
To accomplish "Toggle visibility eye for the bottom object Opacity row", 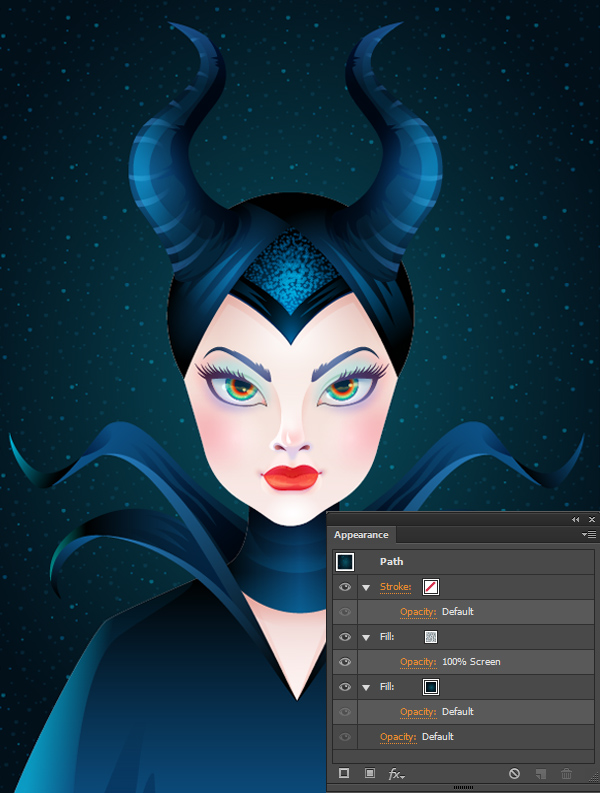I will point(345,737).
